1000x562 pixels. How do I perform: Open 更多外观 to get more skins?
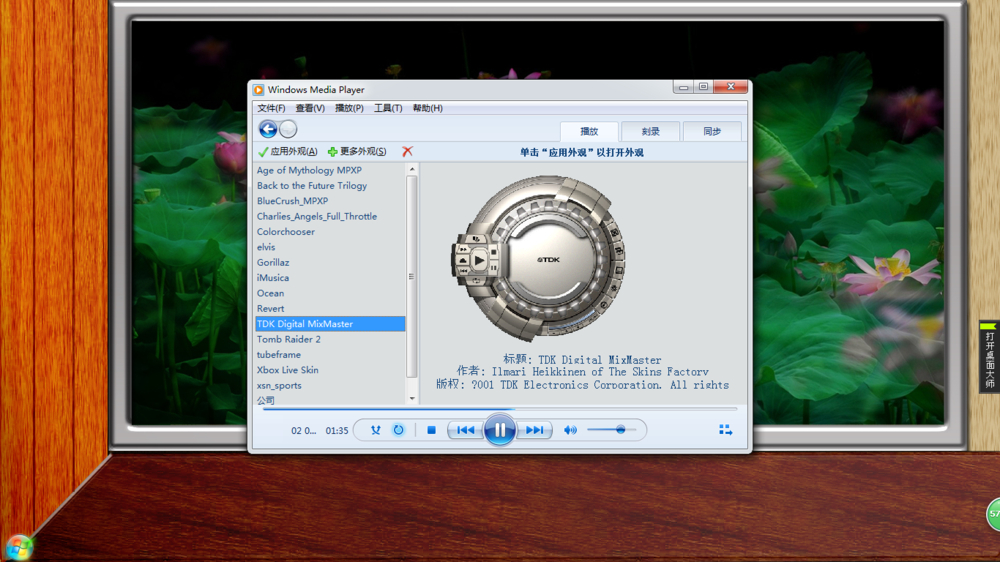click(x=357, y=152)
